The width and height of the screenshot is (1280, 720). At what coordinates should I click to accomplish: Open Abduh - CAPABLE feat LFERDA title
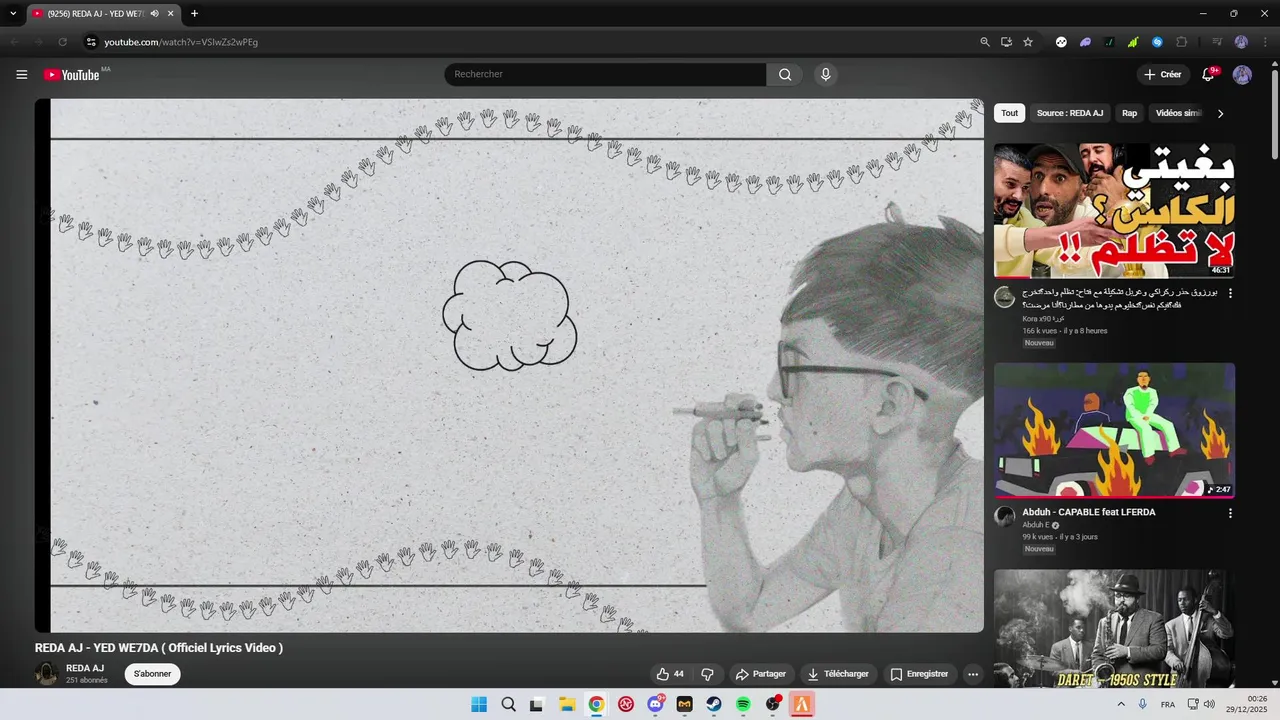pyautogui.click(x=1089, y=512)
